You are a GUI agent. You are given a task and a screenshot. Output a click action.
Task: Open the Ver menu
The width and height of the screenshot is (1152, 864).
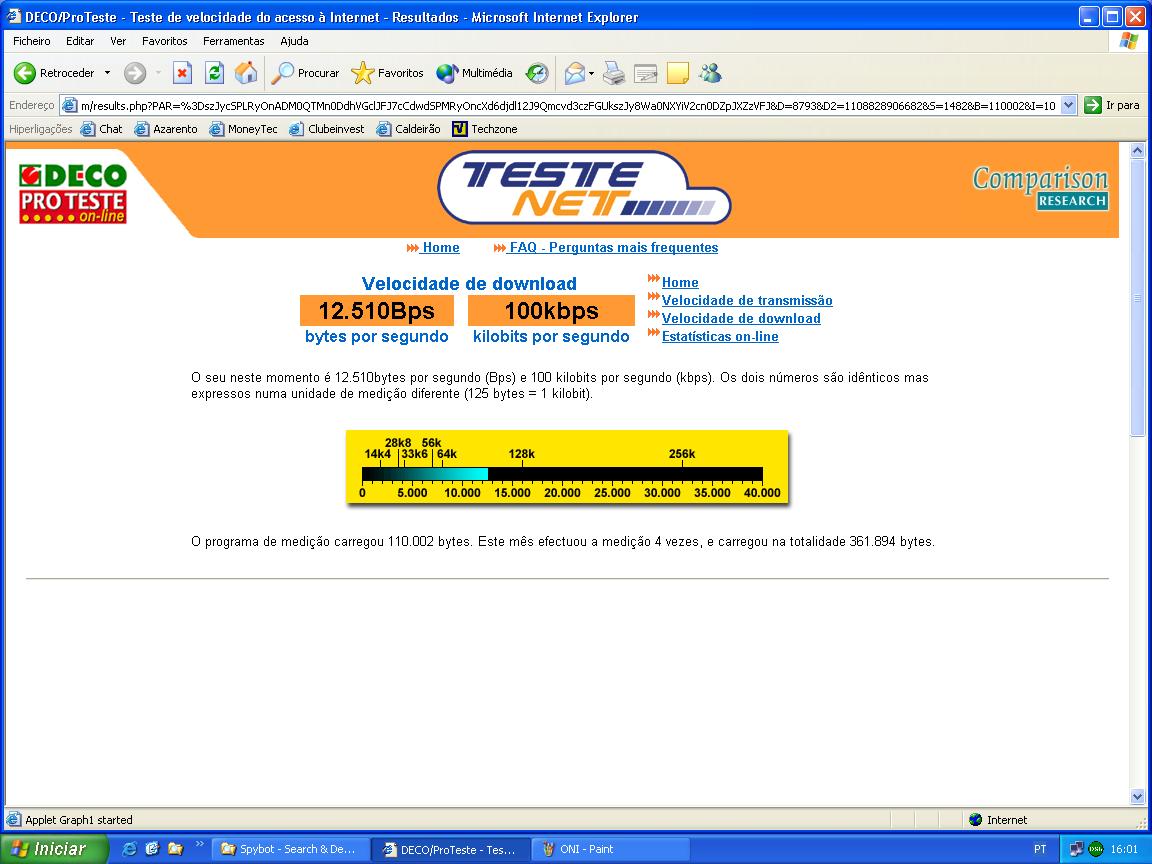click(x=118, y=41)
